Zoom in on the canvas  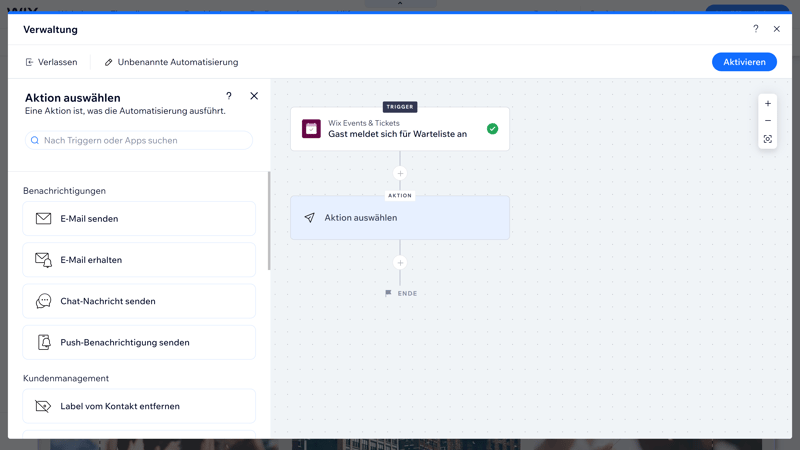click(x=767, y=104)
